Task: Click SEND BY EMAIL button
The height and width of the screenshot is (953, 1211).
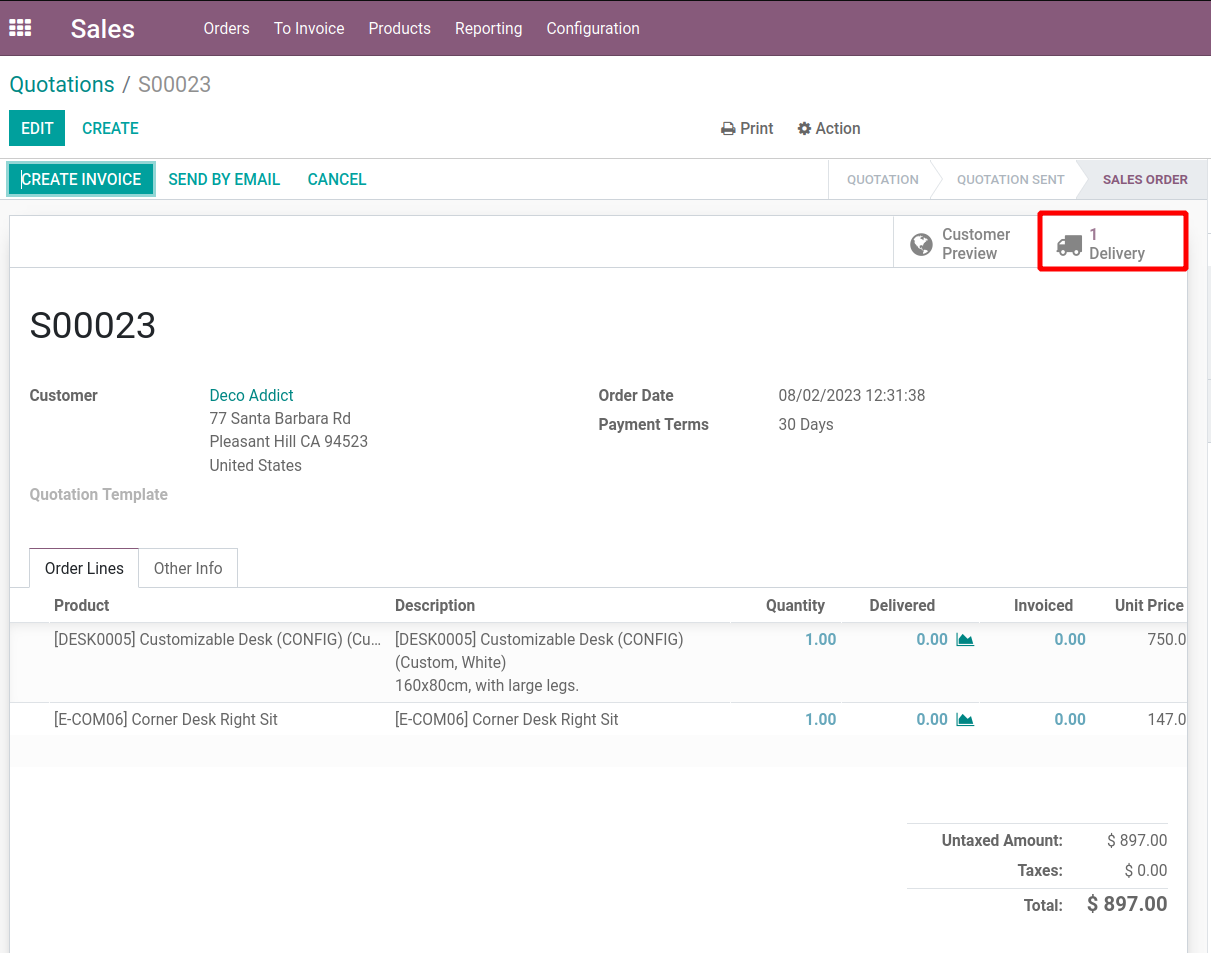Action: pos(224,179)
